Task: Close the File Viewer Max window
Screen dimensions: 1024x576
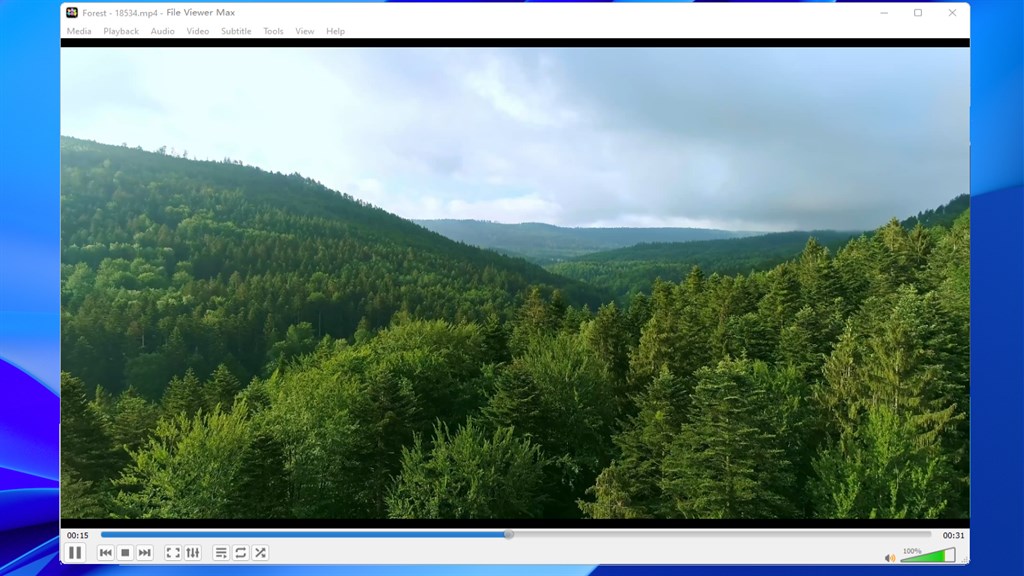Action: pyautogui.click(x=952, y=12)
